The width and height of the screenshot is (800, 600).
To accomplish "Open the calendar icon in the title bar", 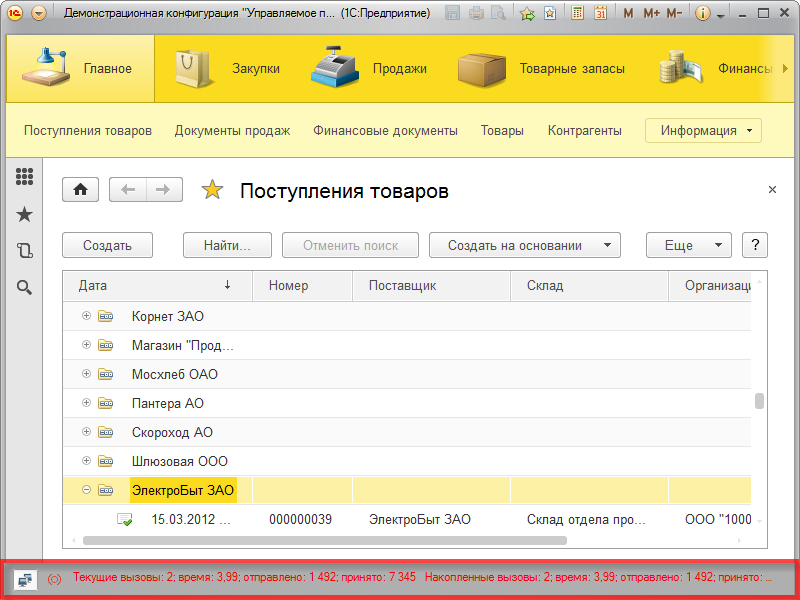I will 601,13.
